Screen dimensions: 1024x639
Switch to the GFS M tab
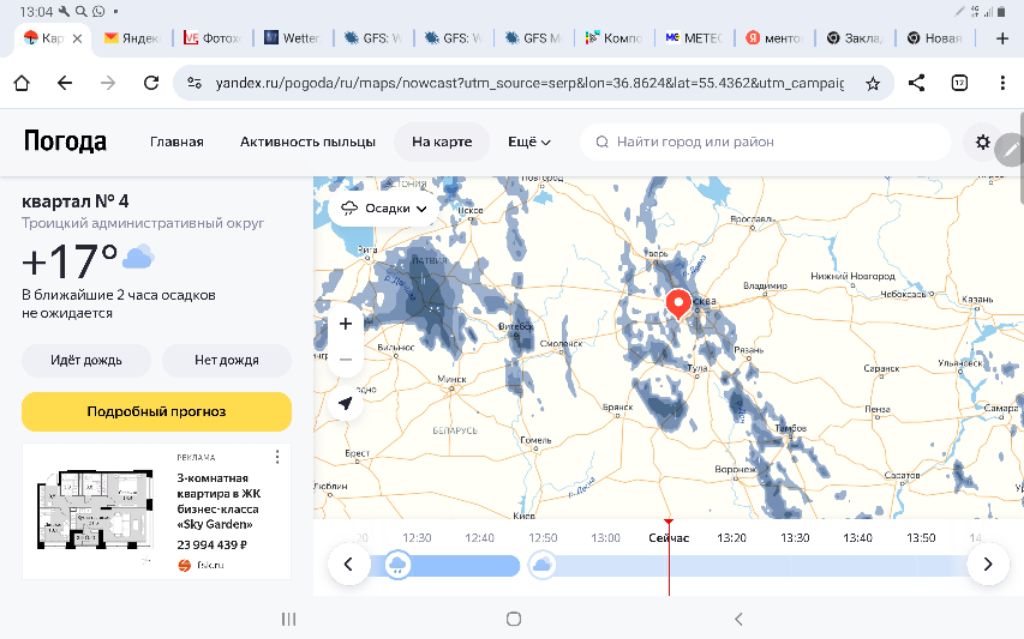(x=534, y=39)
